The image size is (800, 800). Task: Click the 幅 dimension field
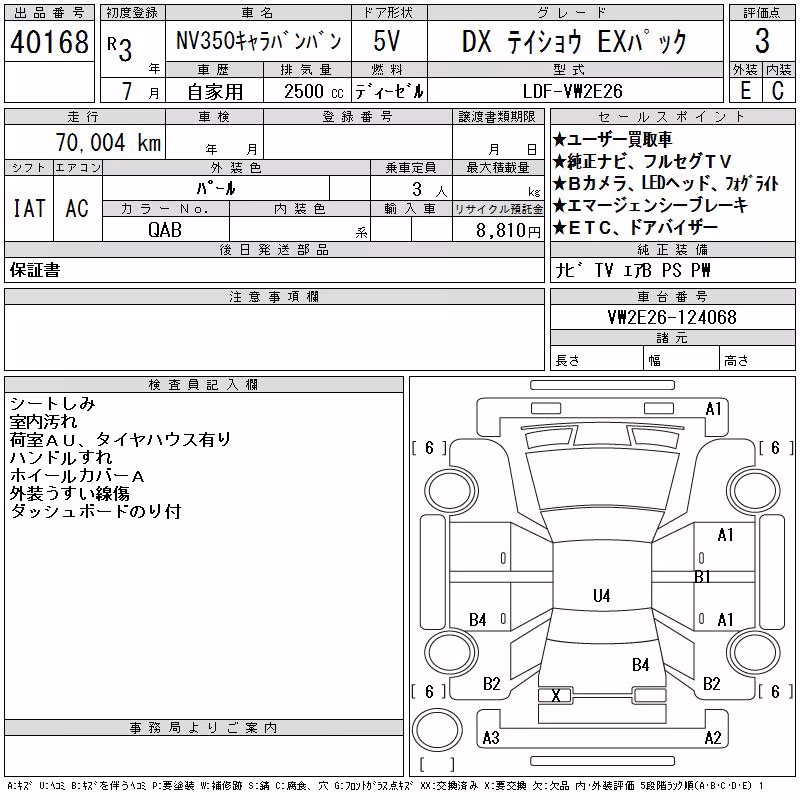(682, 358)
